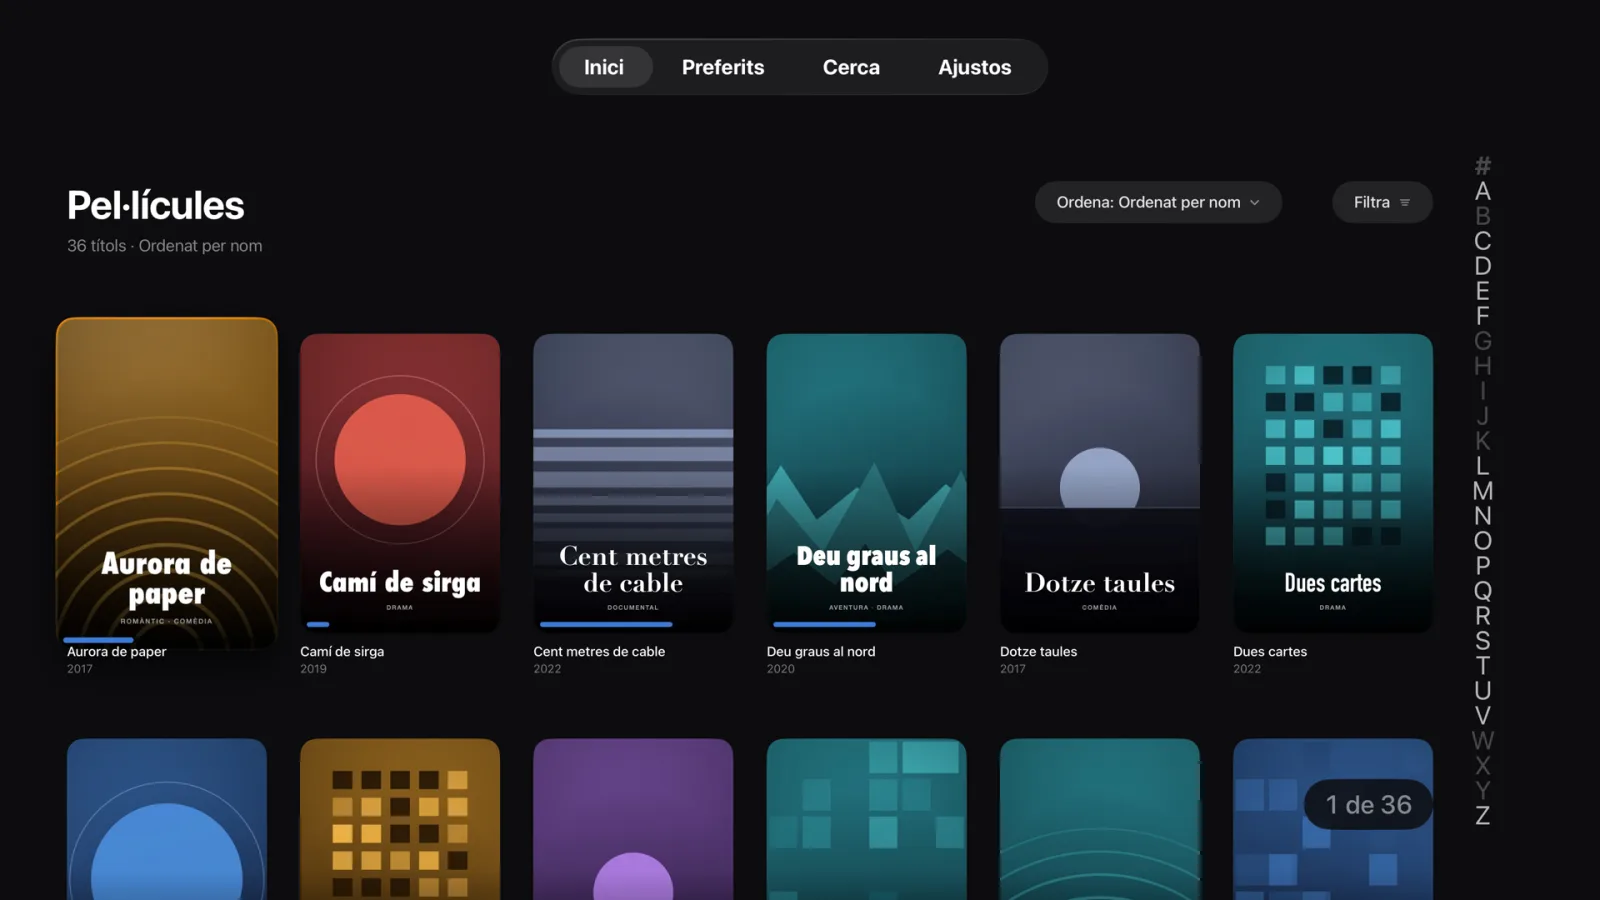Select the Dotze taules poster

[x=1100, y=483]
